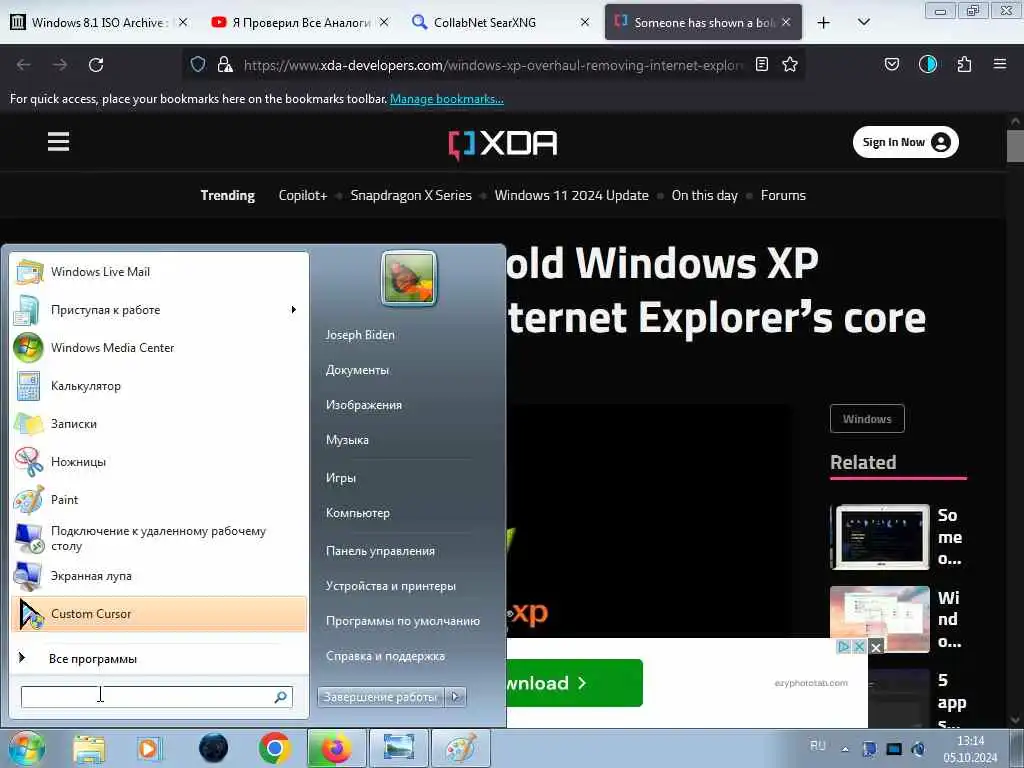This screenshot has height=768, width=1024.
Task: Click the browser Back arrow
Action: 24,65
